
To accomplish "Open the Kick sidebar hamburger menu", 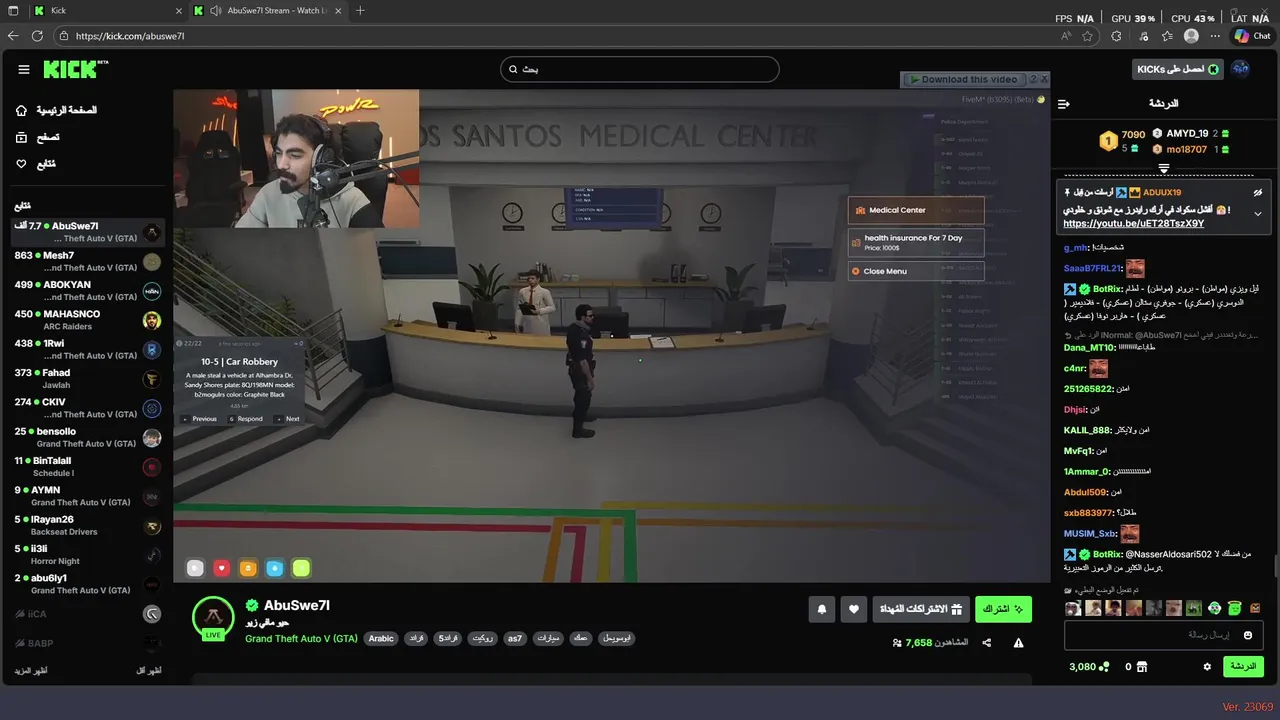I will 24,69.
